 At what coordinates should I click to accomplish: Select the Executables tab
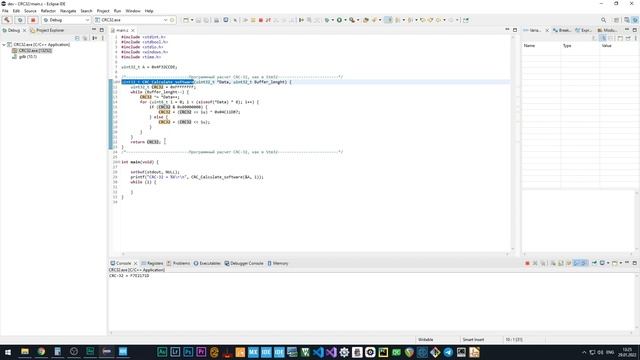207,263
